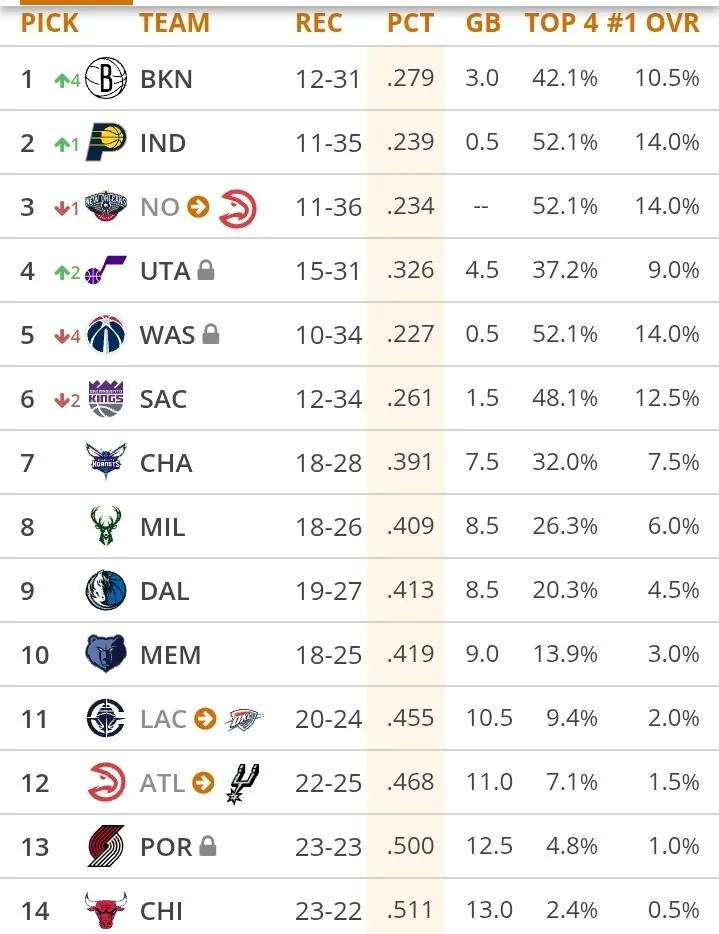This screenshot has width=719, height=934.
Task: Sort by the TOP 4 column header
Action: [x=561, y=23]
